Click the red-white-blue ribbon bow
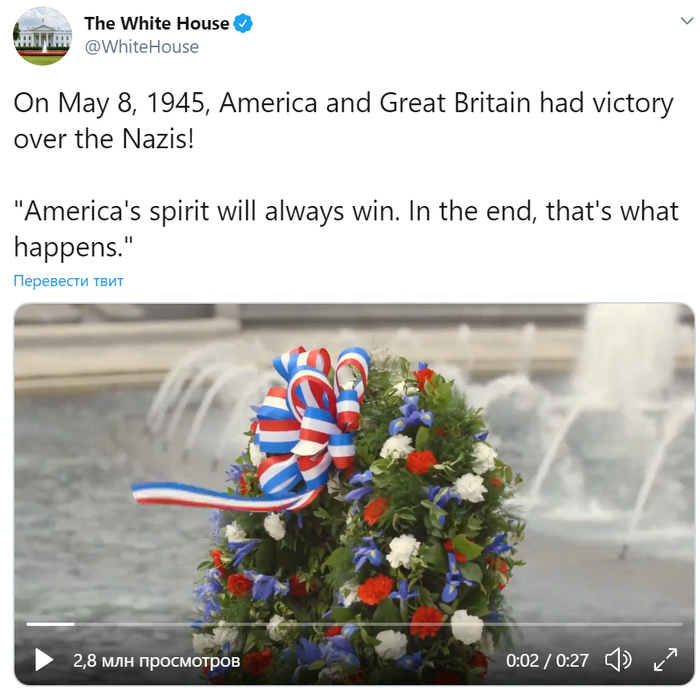Image resolution: width=700 pixels, height=694 pixels. pyautogui.click(x=312, y=420)
